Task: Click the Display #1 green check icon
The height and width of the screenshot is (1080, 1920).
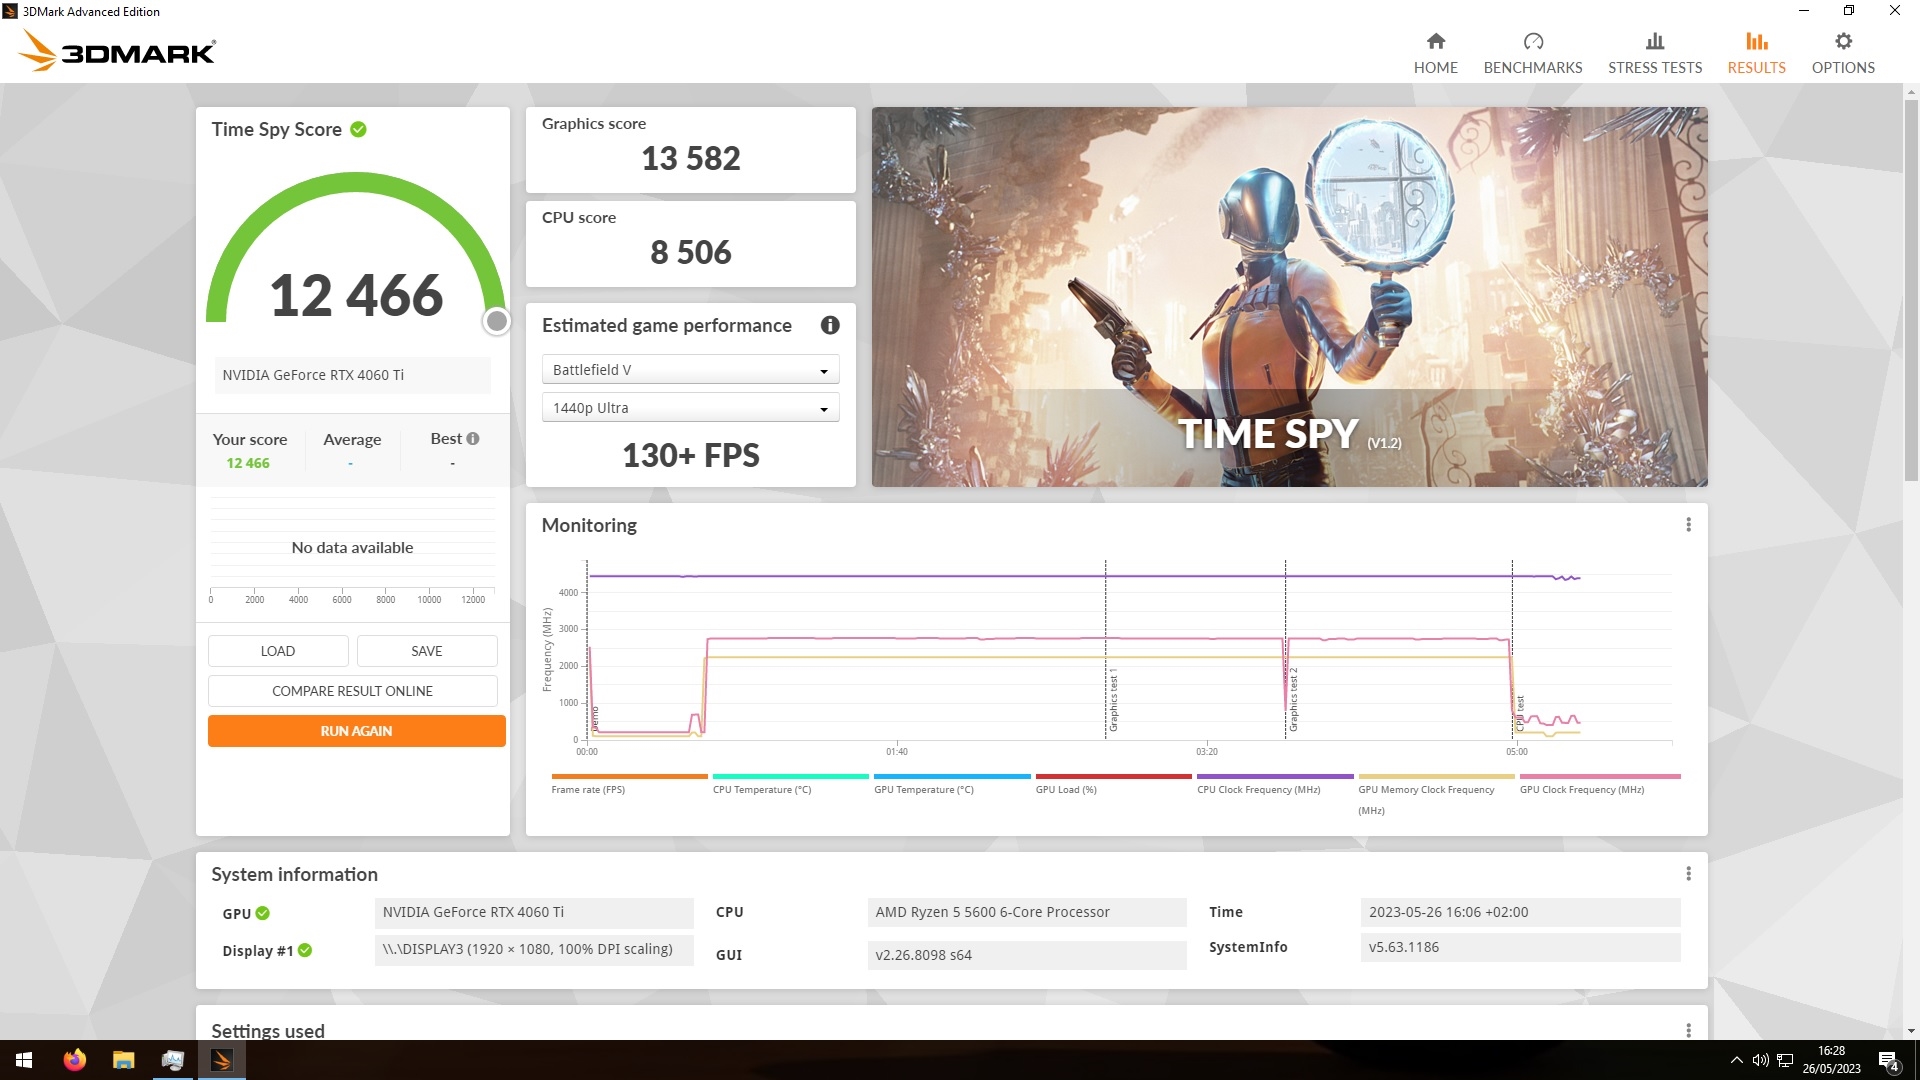Action: pos(305,950)
